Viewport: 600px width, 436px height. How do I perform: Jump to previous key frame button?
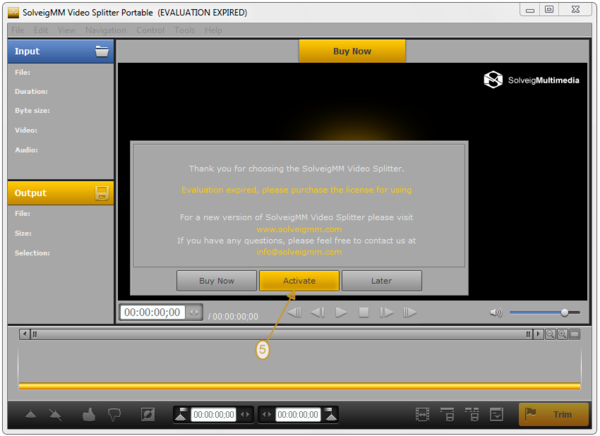click(x=294, y=313)
